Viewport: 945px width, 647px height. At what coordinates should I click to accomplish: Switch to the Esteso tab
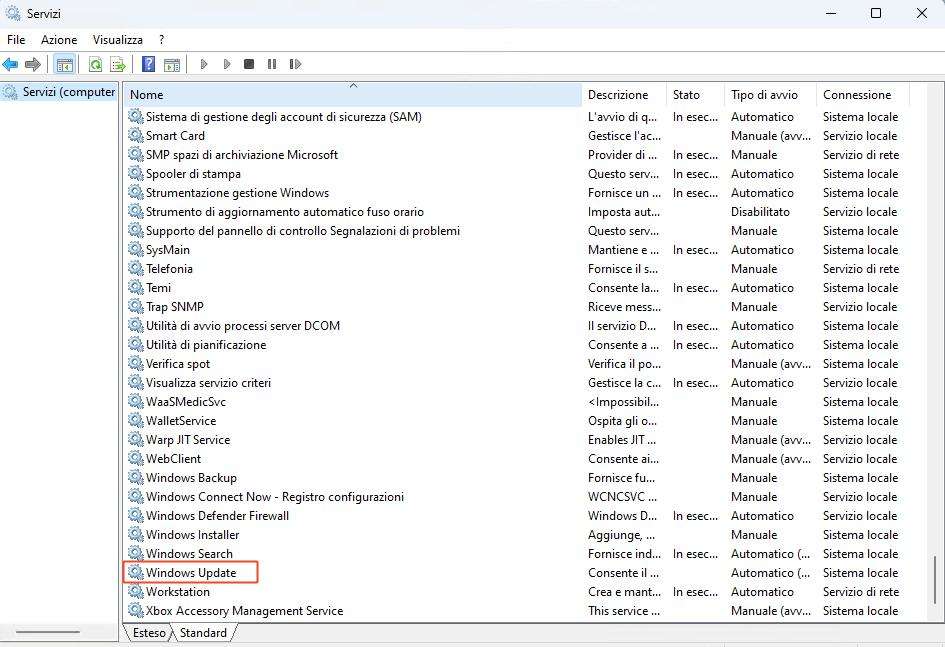148,633
